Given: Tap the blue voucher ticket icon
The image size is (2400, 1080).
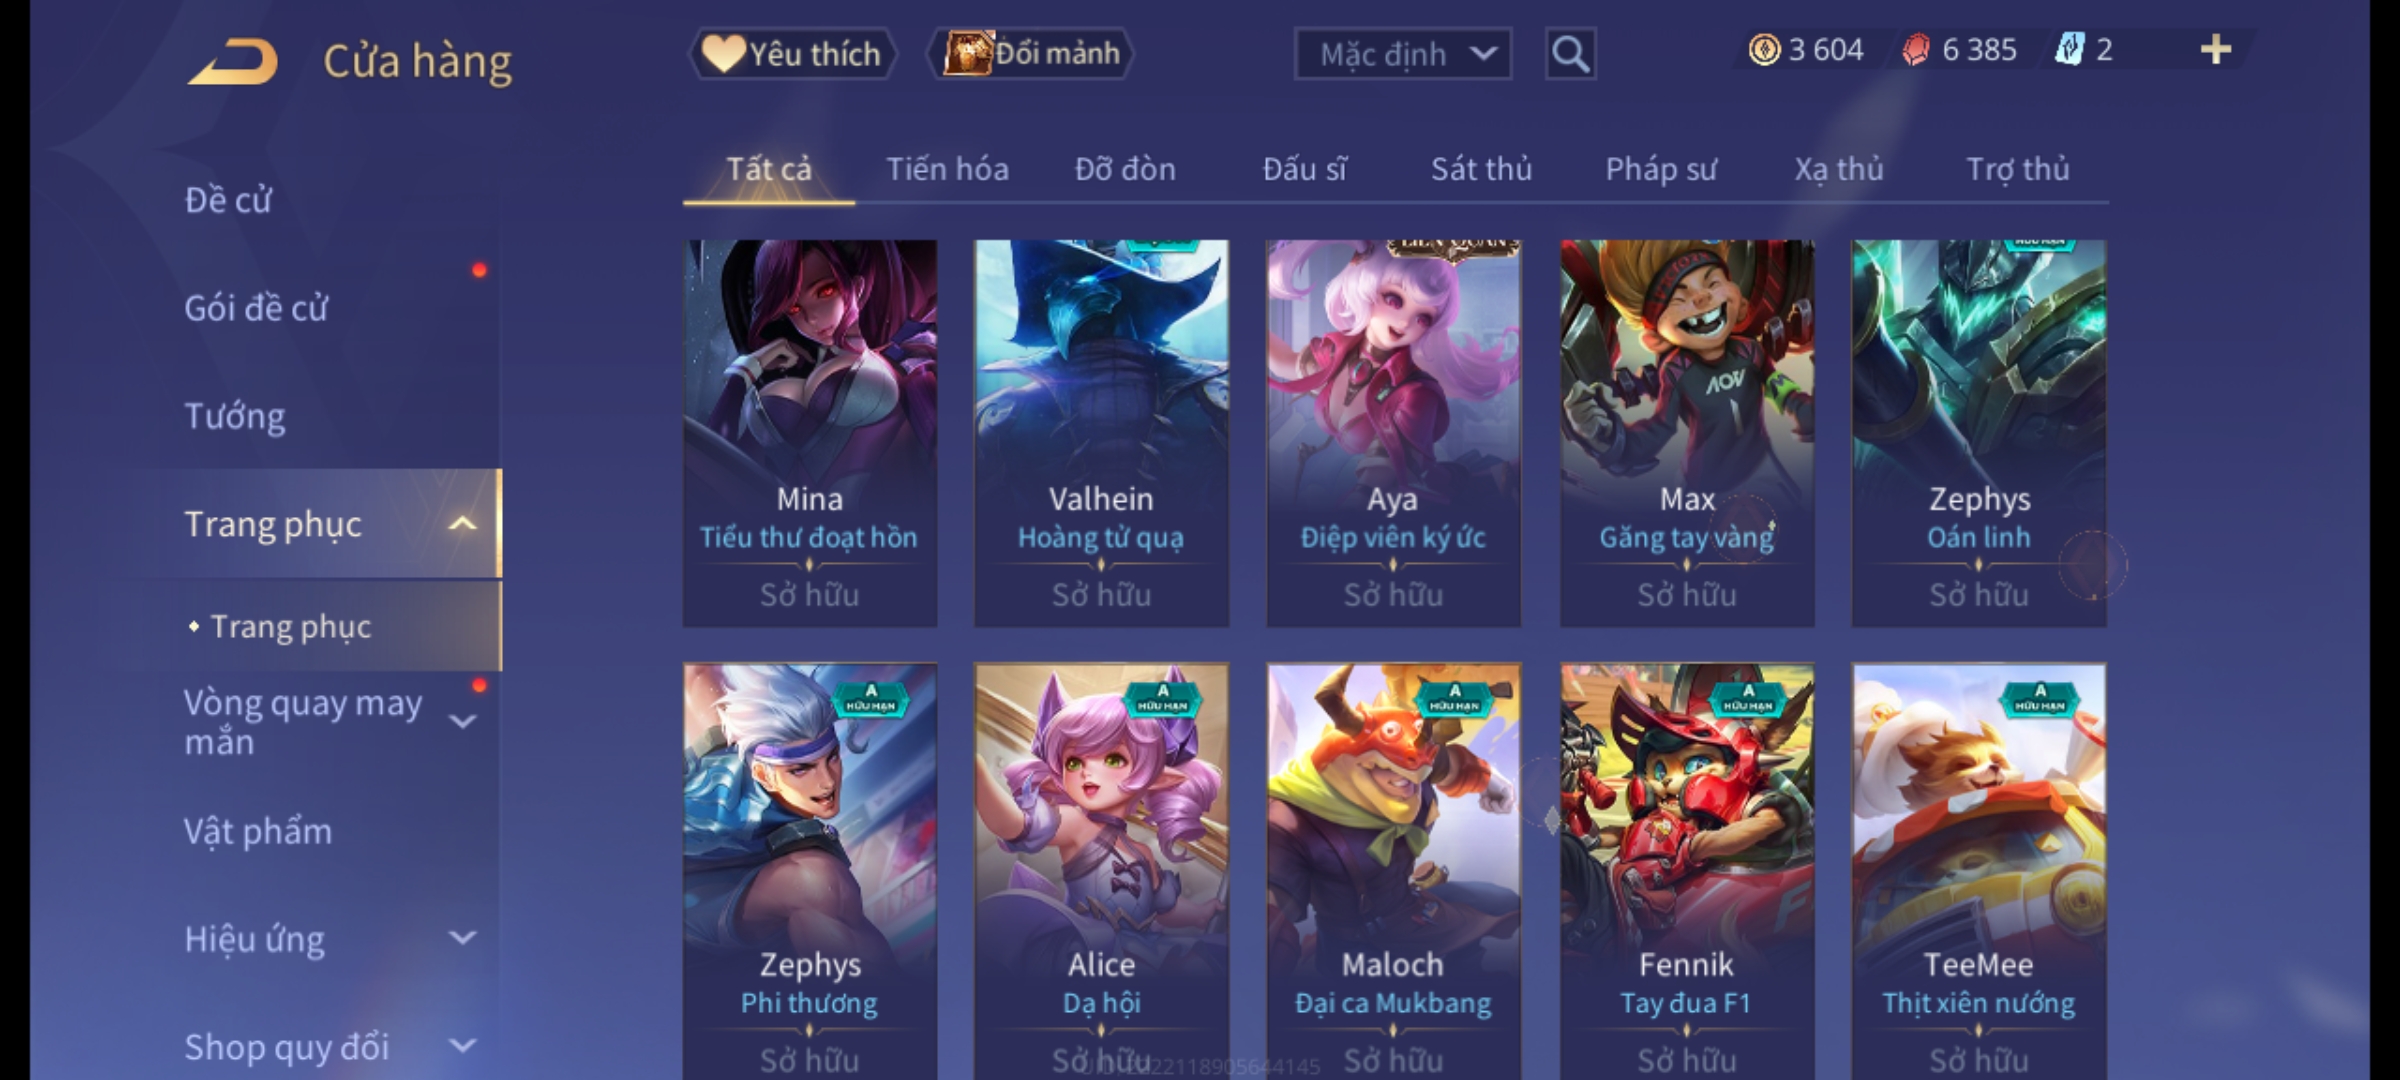Looking at the screenshot, I should 2069,50.
